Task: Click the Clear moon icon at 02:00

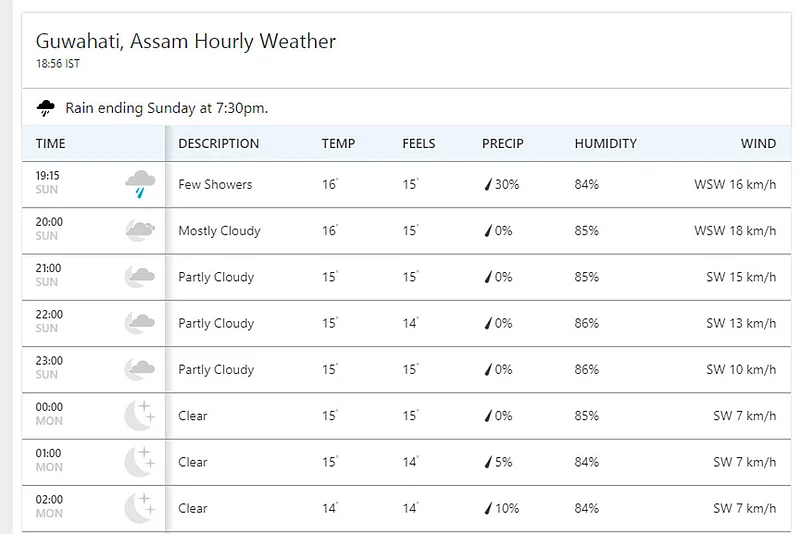Action: (139, 508)
